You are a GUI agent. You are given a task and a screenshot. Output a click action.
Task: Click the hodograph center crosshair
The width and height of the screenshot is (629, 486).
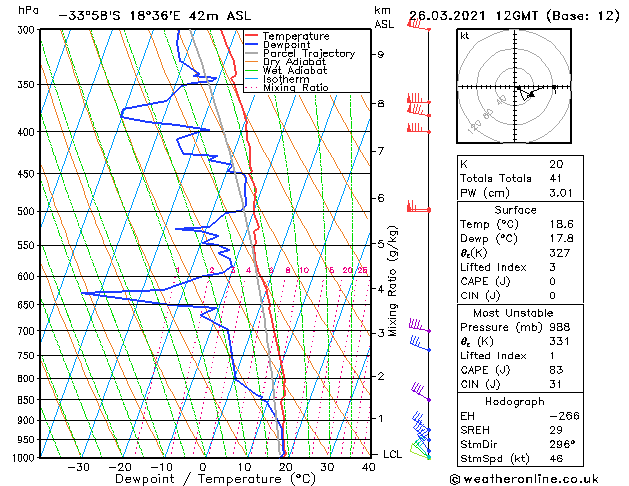(515, 87)
